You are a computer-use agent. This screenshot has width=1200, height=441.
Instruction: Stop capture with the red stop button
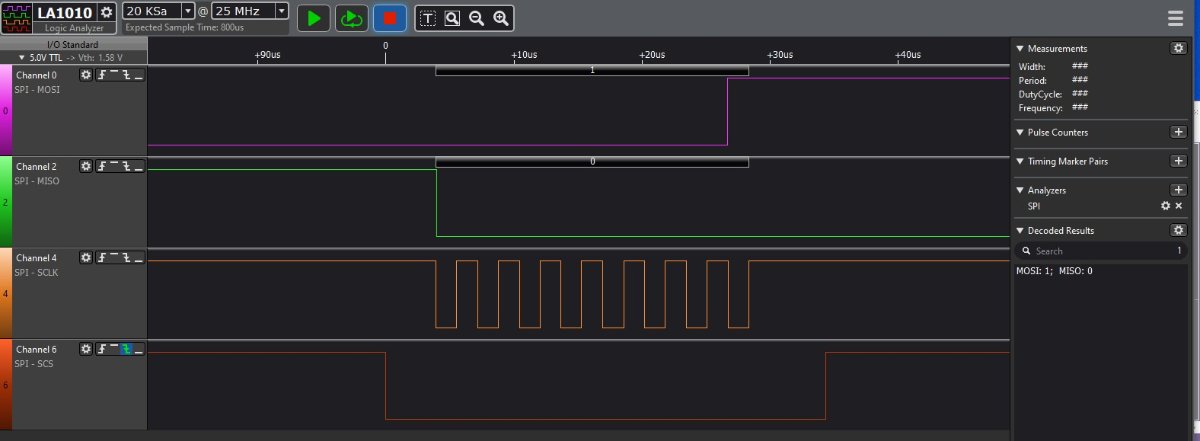tap(389, 18)
